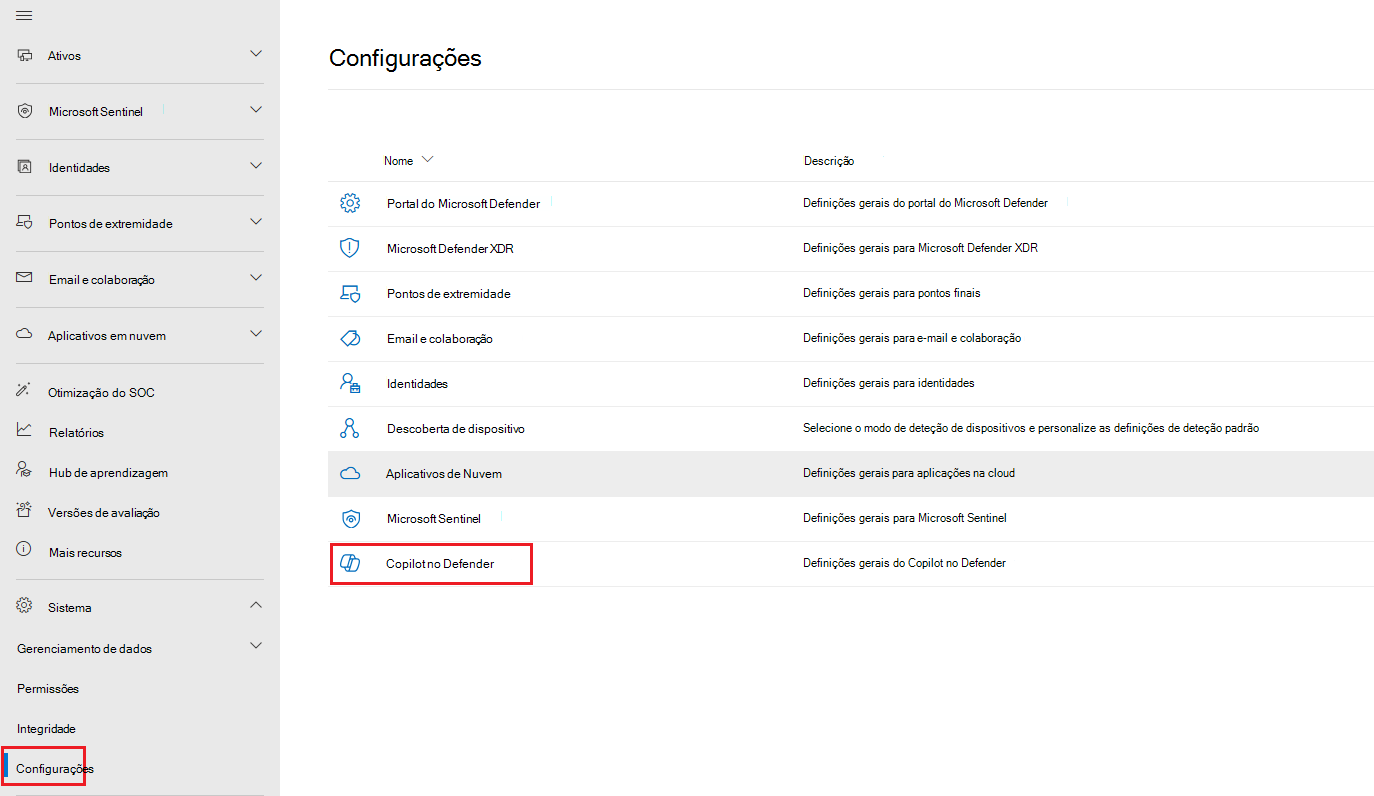Screen dimensions: 1374x796
Task: Sort by the Nome column header
Action: [x=408, y=160]
